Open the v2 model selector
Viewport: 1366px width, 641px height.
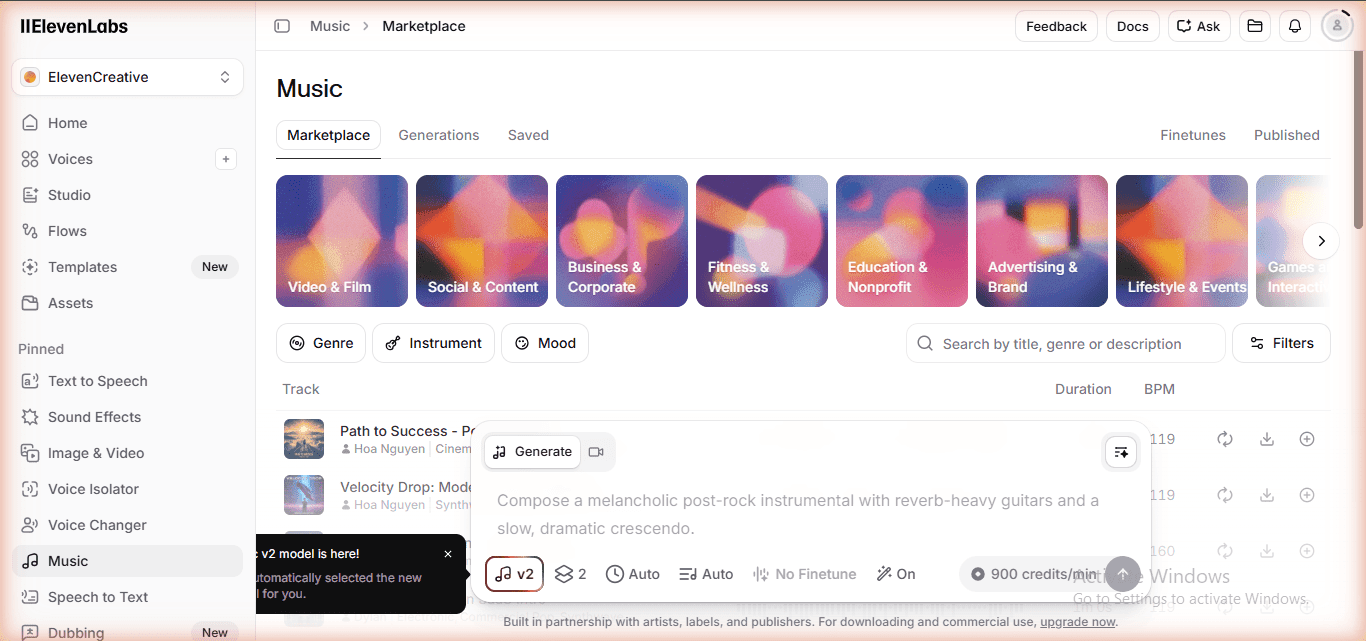tap(514, 574)
